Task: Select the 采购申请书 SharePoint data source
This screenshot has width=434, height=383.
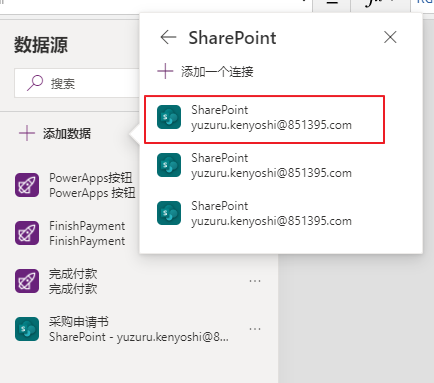Action: click(x=139, y=329)
